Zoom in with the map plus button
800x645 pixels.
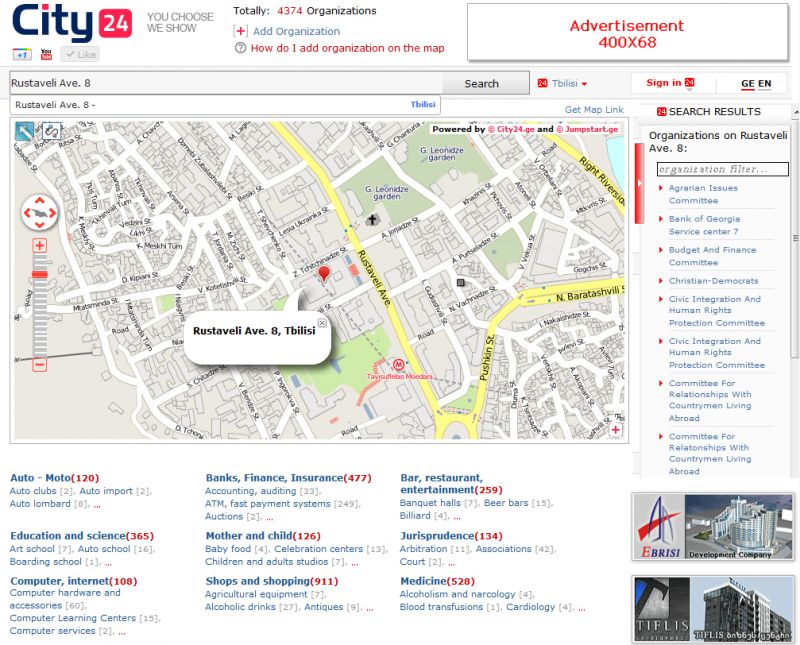tap(40, 246)
